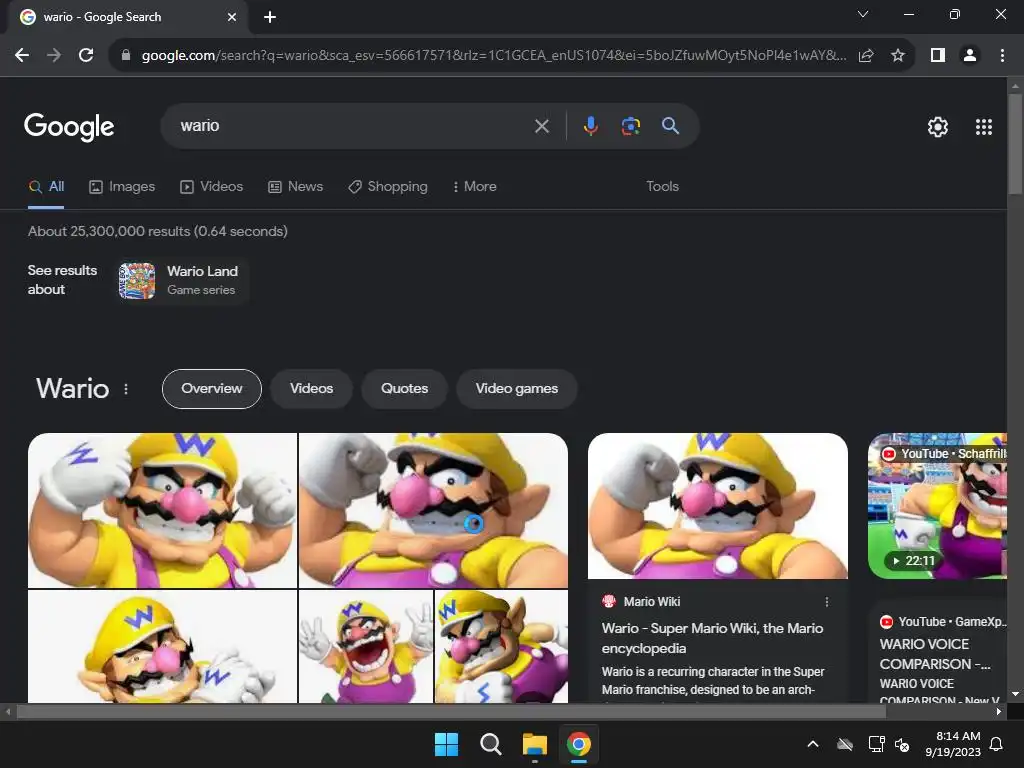
Task: Open the Google apps grid
Action: point(984,127)
